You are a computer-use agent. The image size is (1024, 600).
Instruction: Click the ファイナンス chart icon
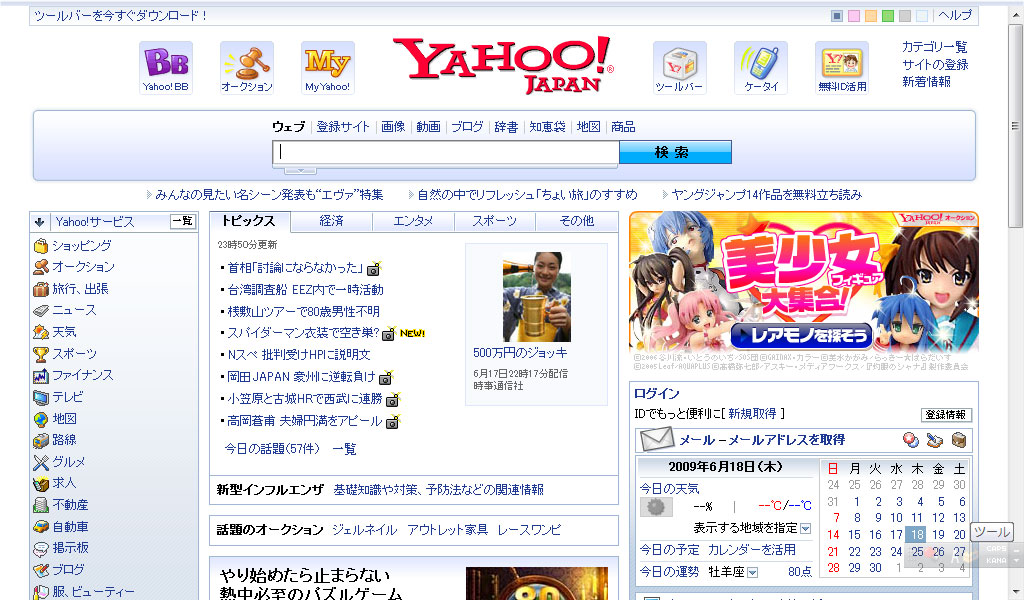tap(41, 375)
